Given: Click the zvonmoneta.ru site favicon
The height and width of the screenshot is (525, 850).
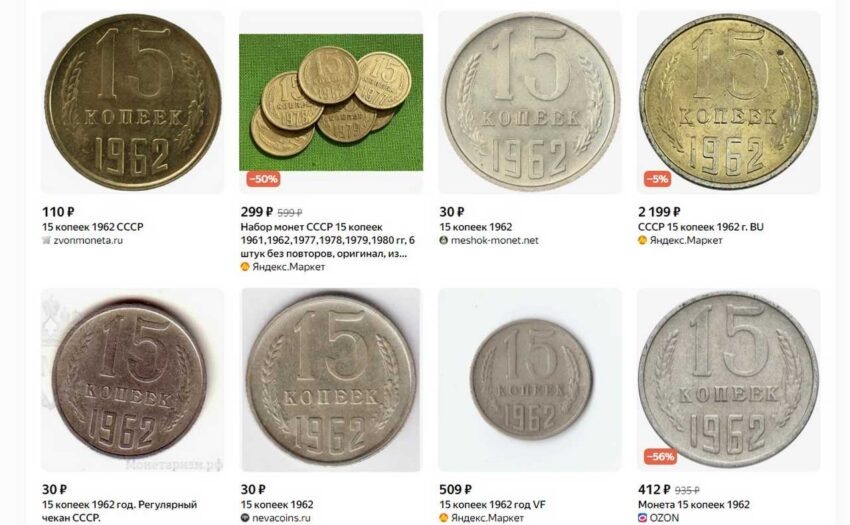Looking at the screenshot, I should 46,240.
